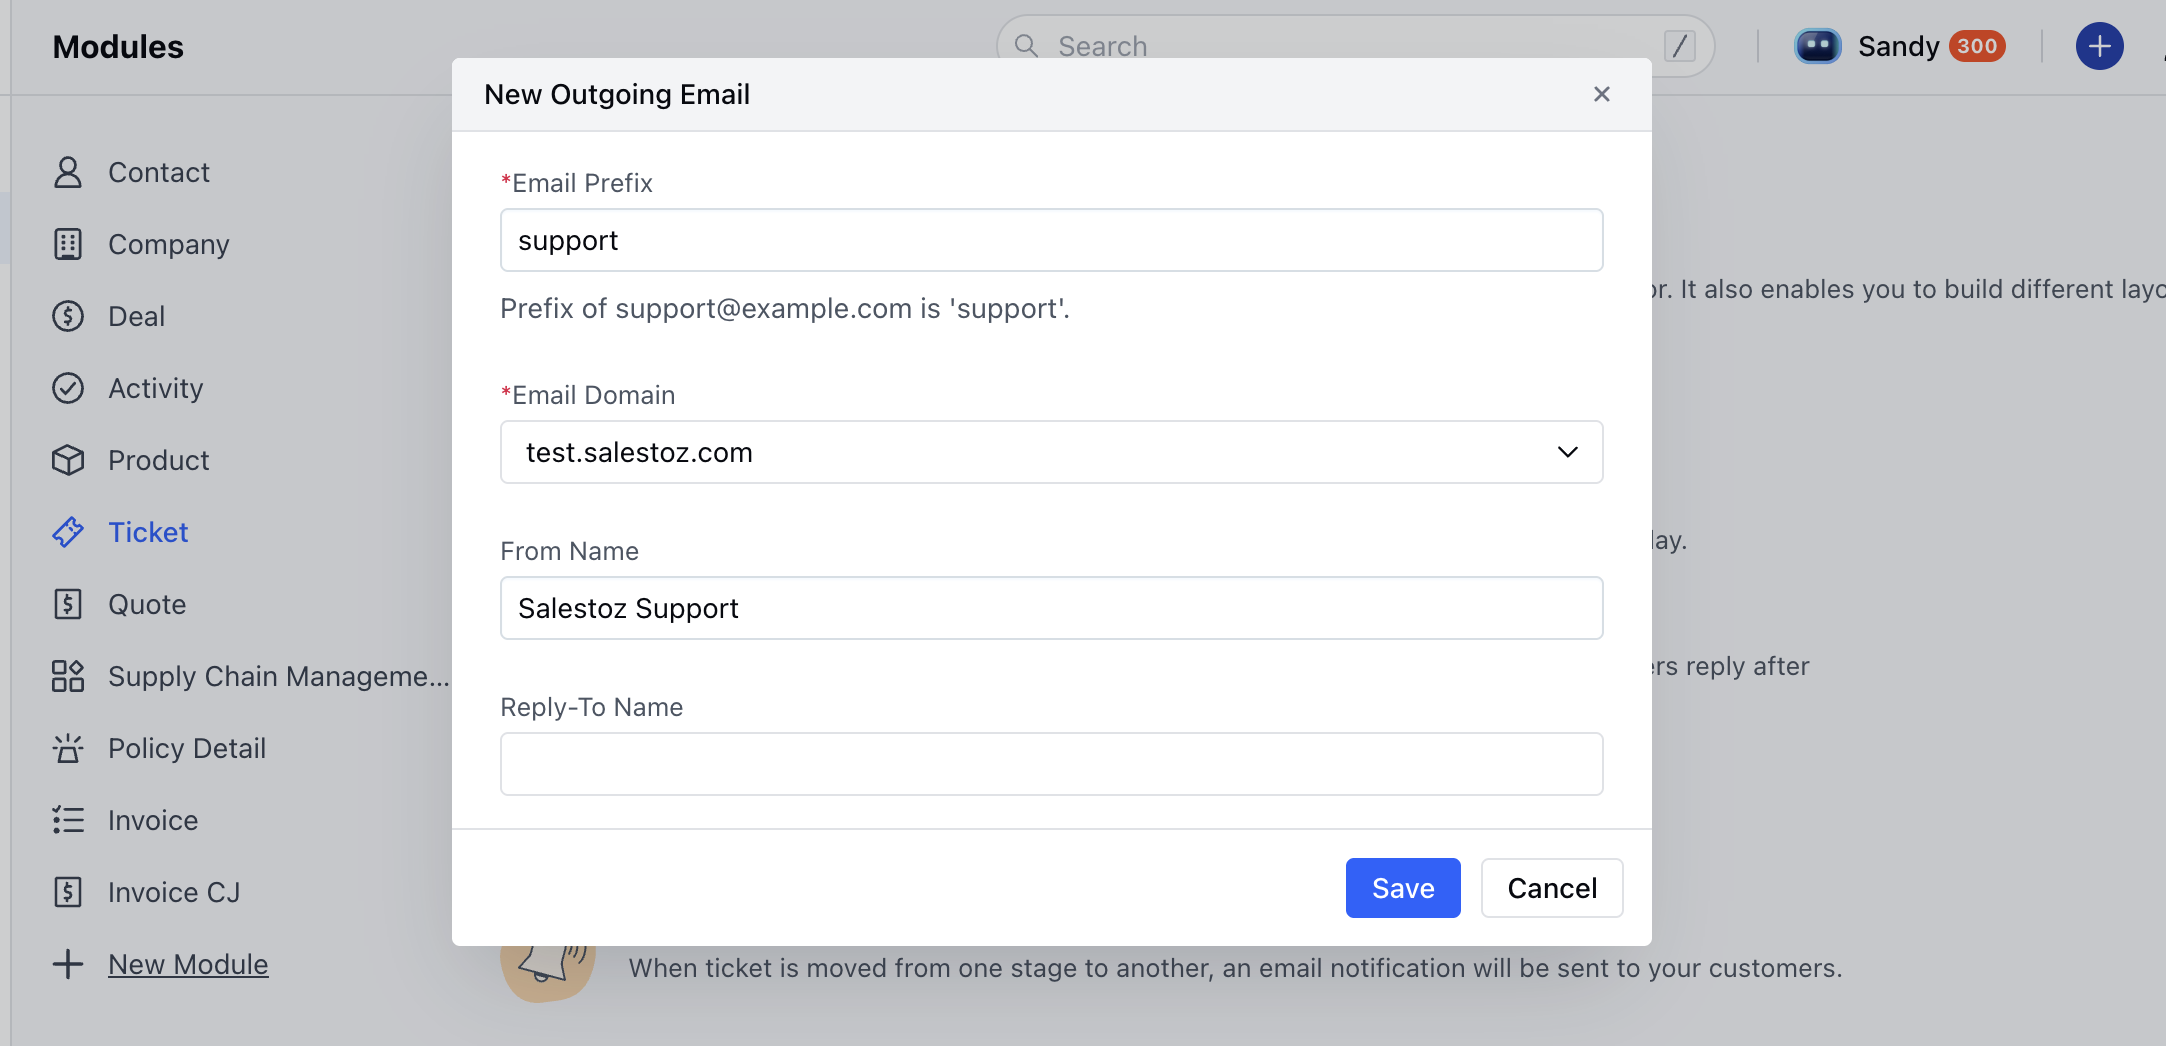The image size is (2166, 1046).
Task: Cancel the New Outgoing Email dialog
Action: [x=1551, y=888]
